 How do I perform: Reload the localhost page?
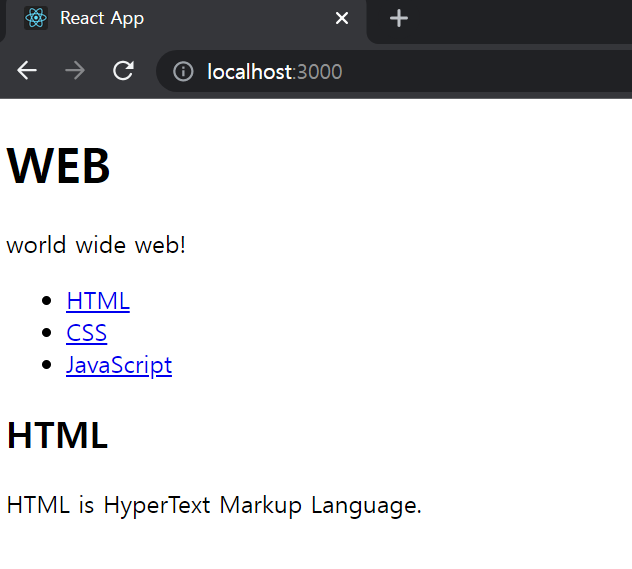pyautogui.click(x=123, y=71)
